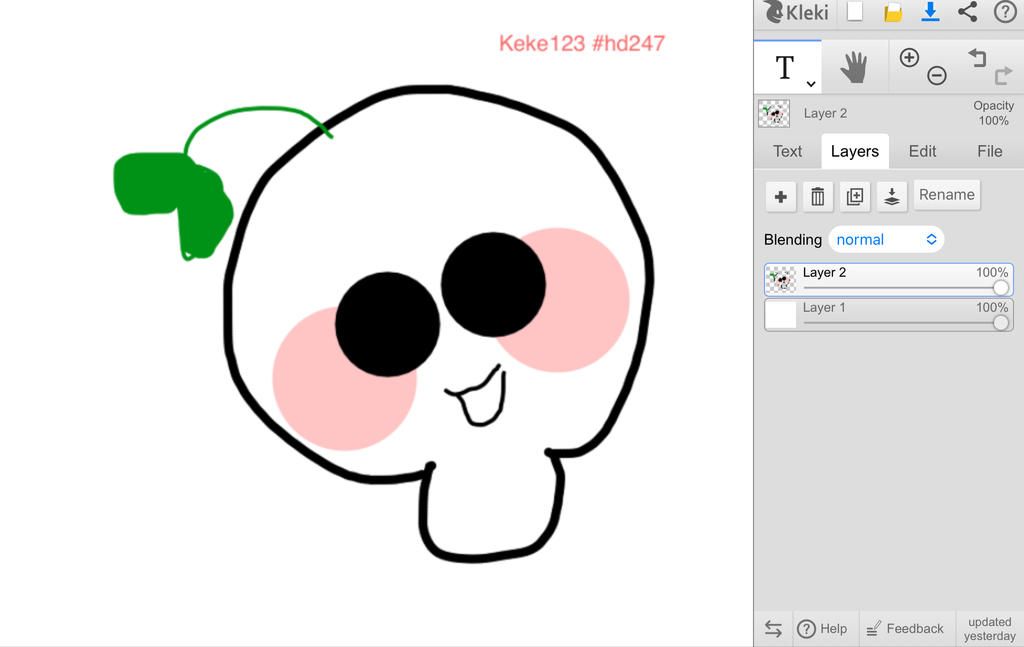Open the Edit tab
Viewport: 1024px width, 647px height.
point(922,151)
